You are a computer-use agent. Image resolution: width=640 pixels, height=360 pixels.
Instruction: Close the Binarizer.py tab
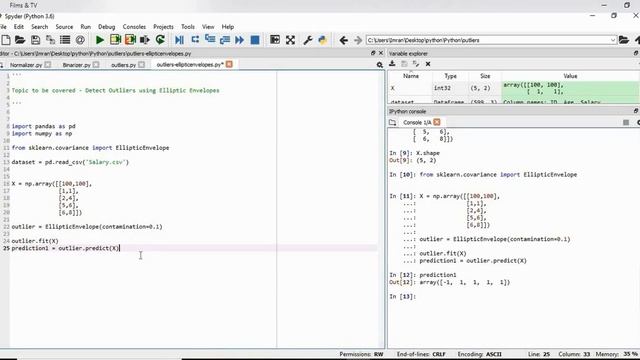(x=96, y=64)
